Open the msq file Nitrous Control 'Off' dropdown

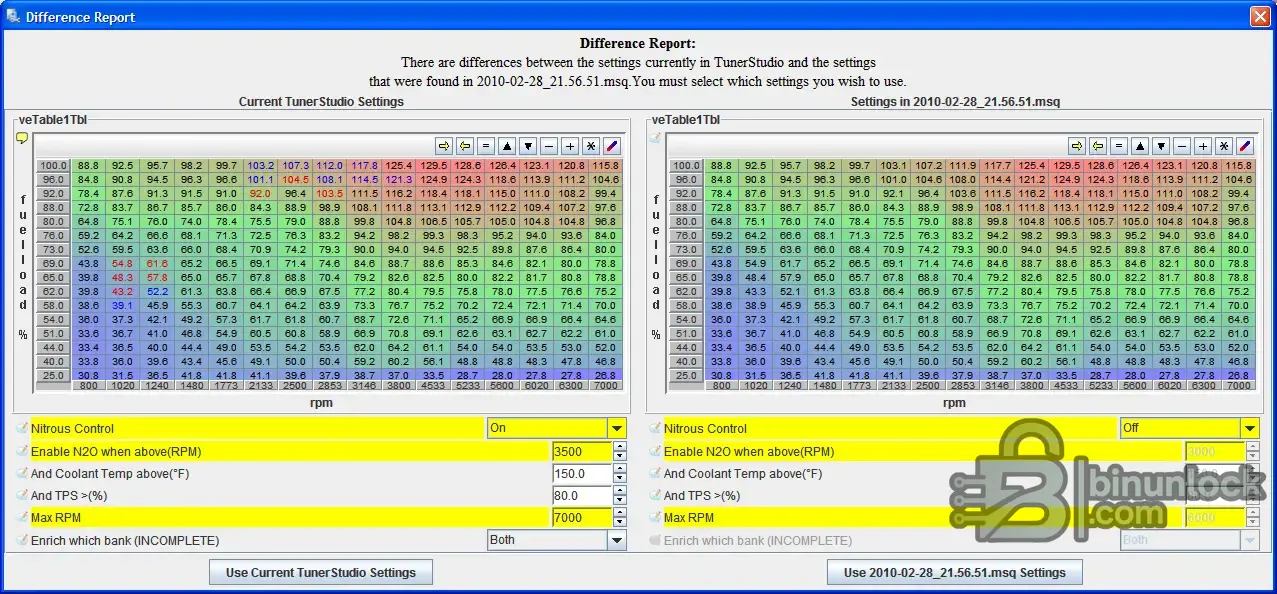[x=1189, y=428]
